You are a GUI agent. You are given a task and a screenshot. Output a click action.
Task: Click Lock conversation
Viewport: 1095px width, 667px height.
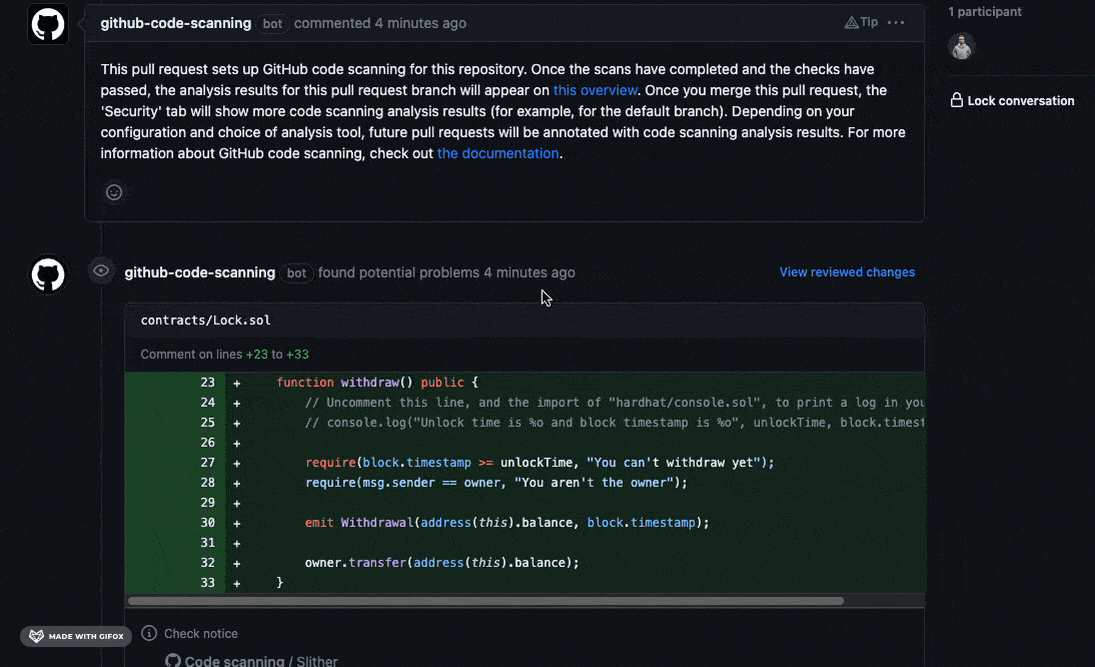tap(1012, 100)
